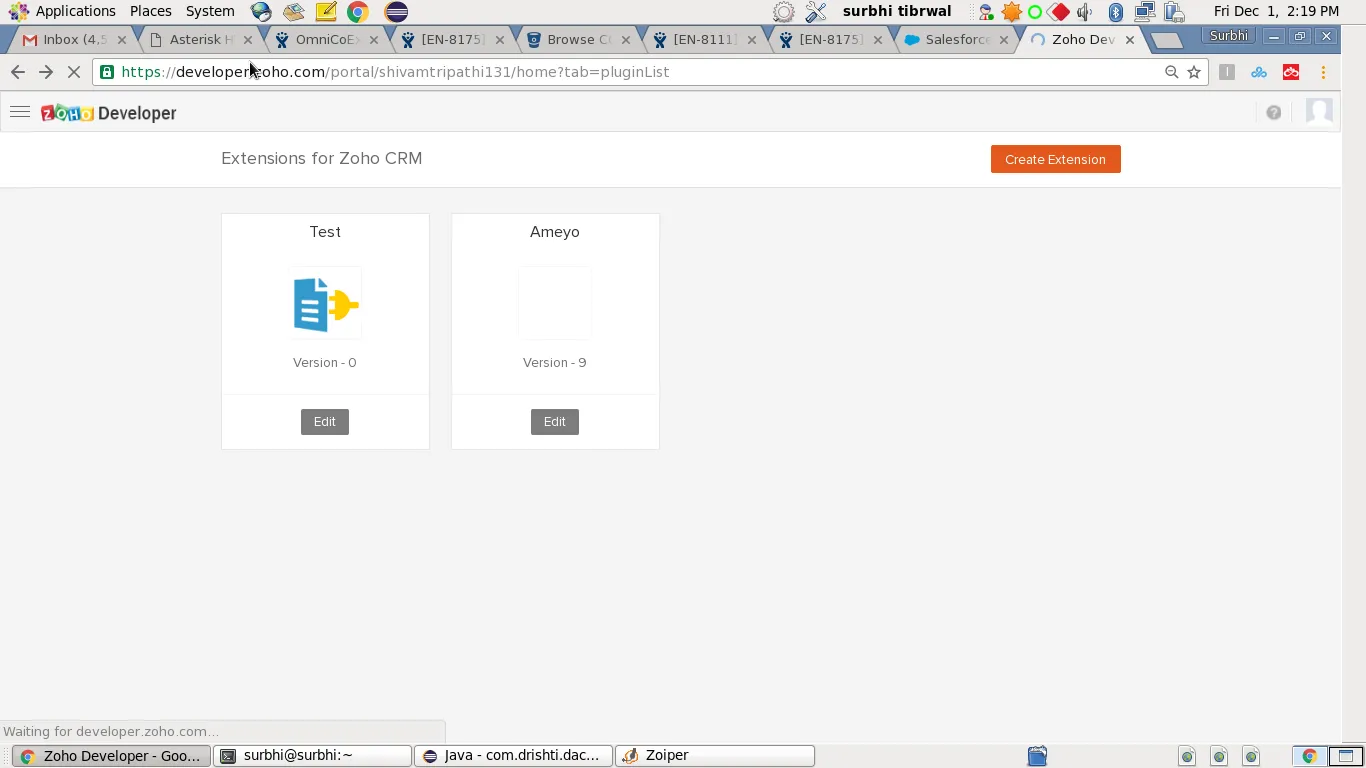1366x768 pixels.
Task: Click the Test extension plugin icon
Action: click(x=325, y=304)
